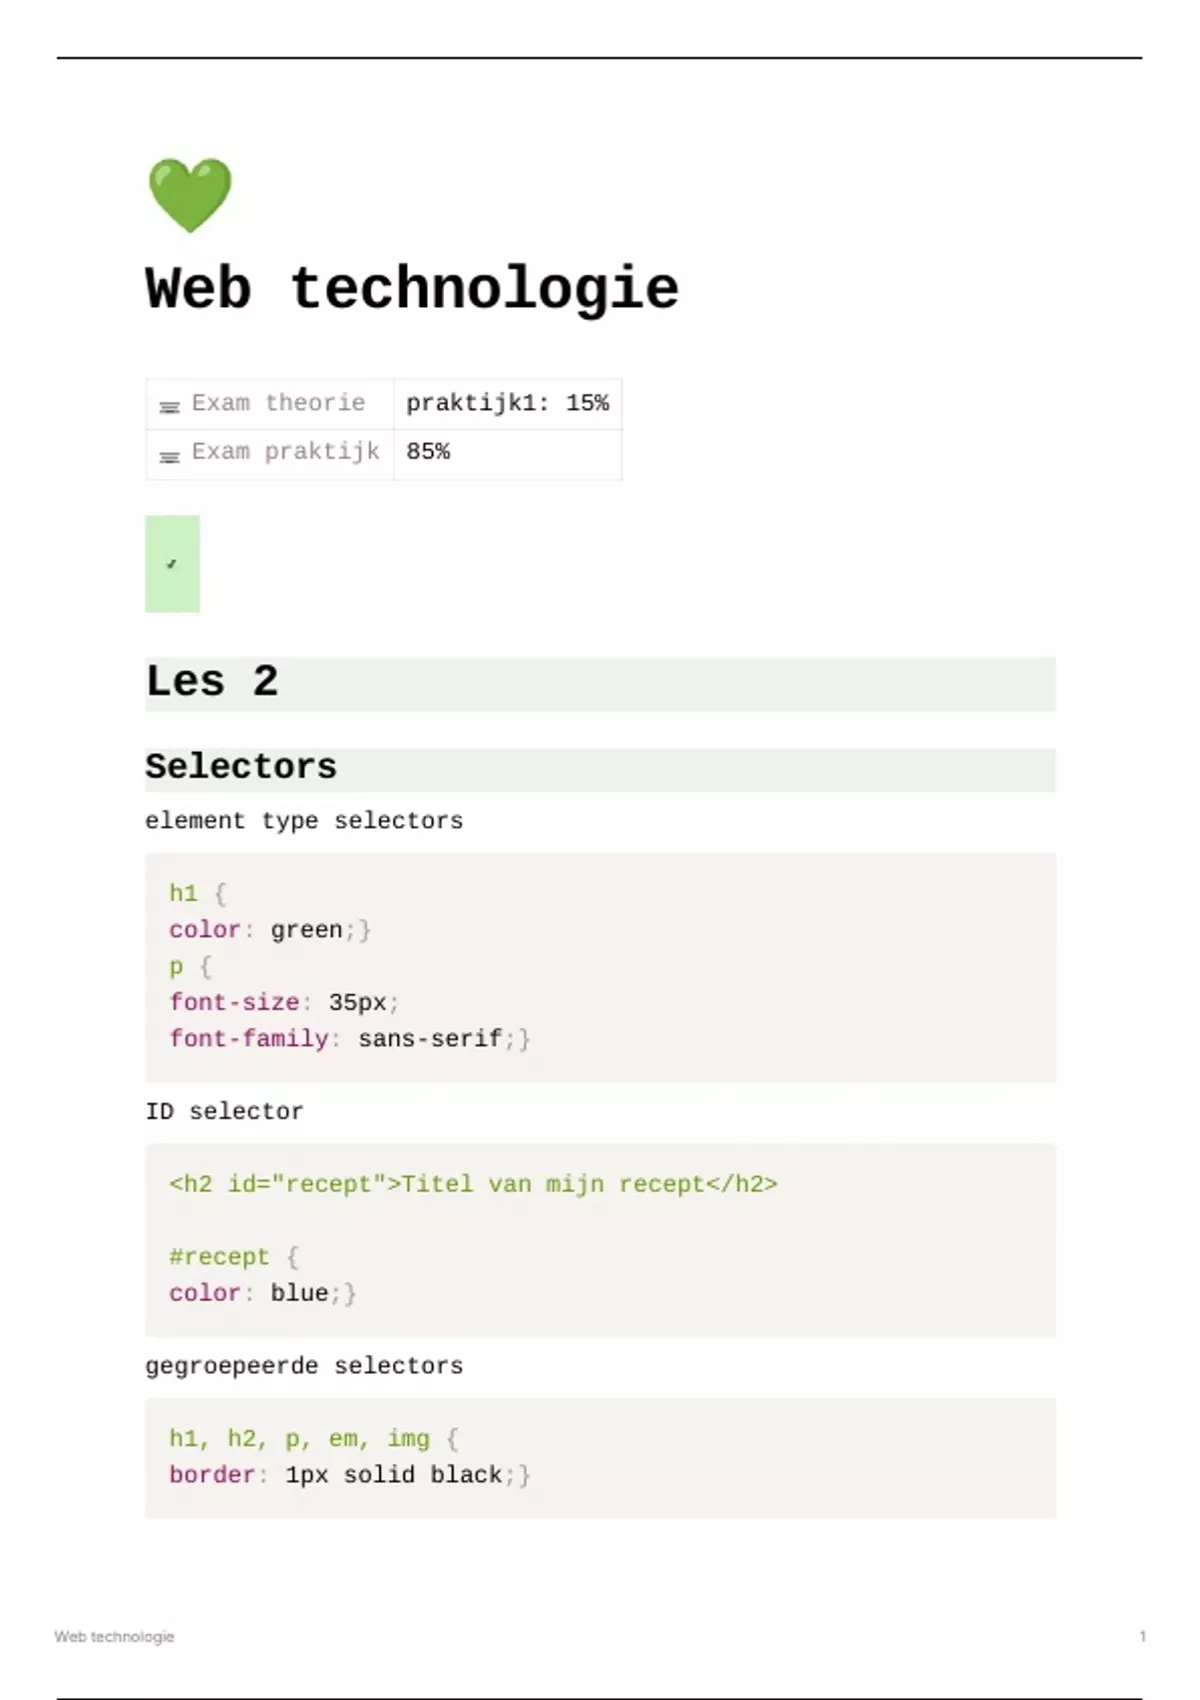Image resolution: width=1200 pixels, height=1700 pixels.
Task: Click the Selectors subheading
Action: 241,767
